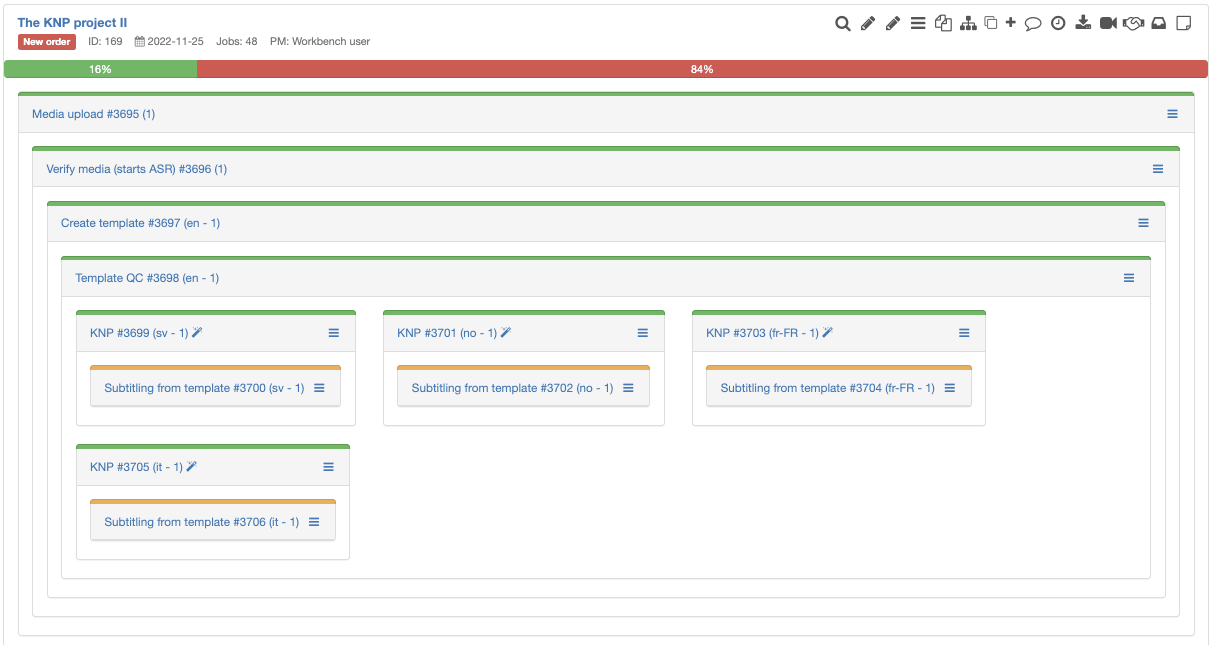This screenshot has height=645, width=1216.
Task: Click the calendar icon beside 2022-11-25
Action: [140, 42]
